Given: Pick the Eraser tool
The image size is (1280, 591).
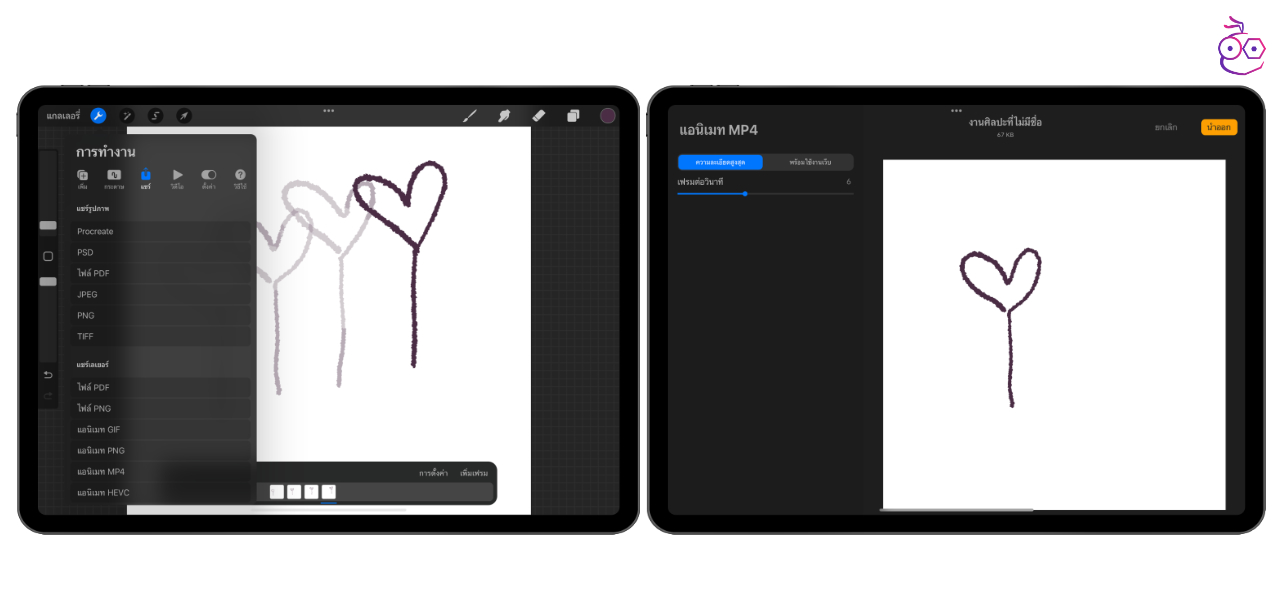Looking at the screenshot, I should [538, 116].
